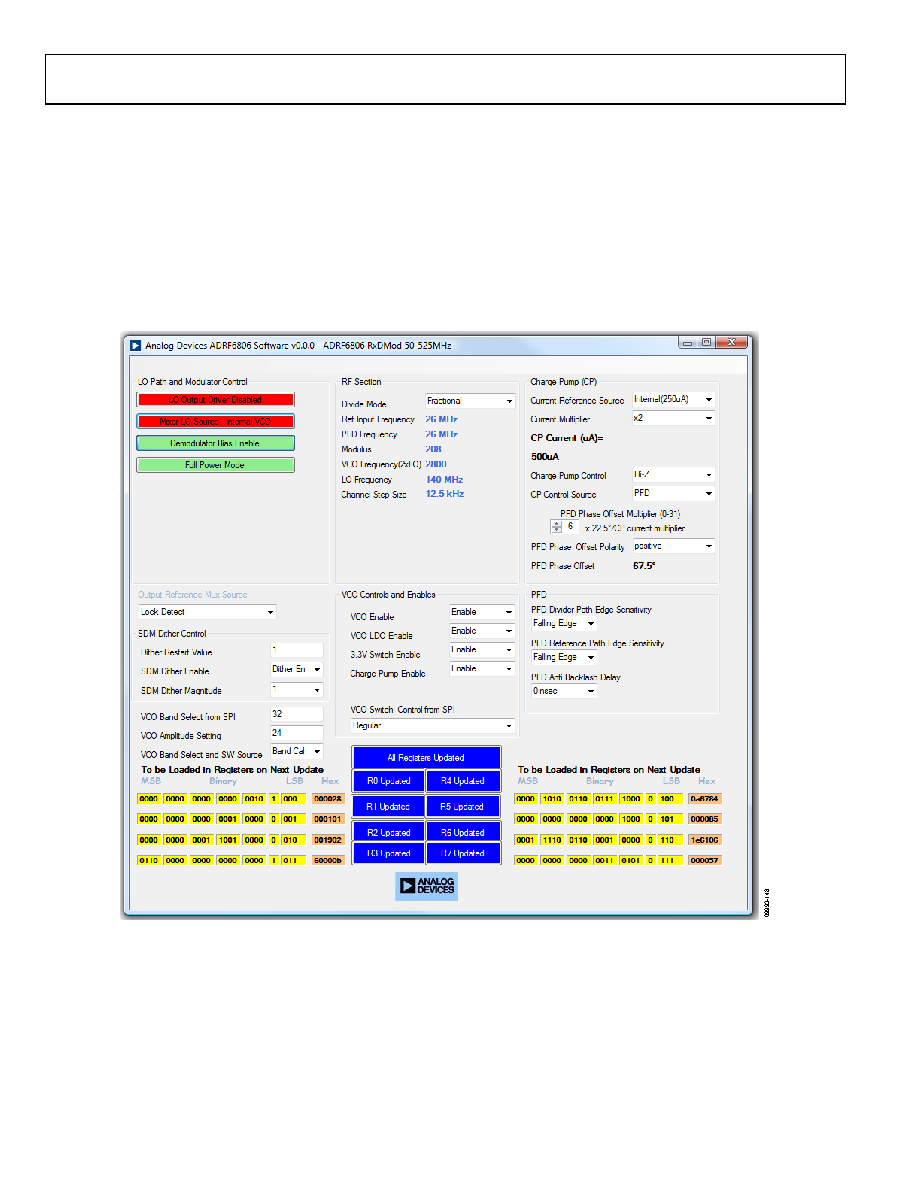The width and height of the screenshot is (918, 1188).
Task: Open the Output Reference Mux Source Lock Detect dropdown
Action: coord(207,612)
